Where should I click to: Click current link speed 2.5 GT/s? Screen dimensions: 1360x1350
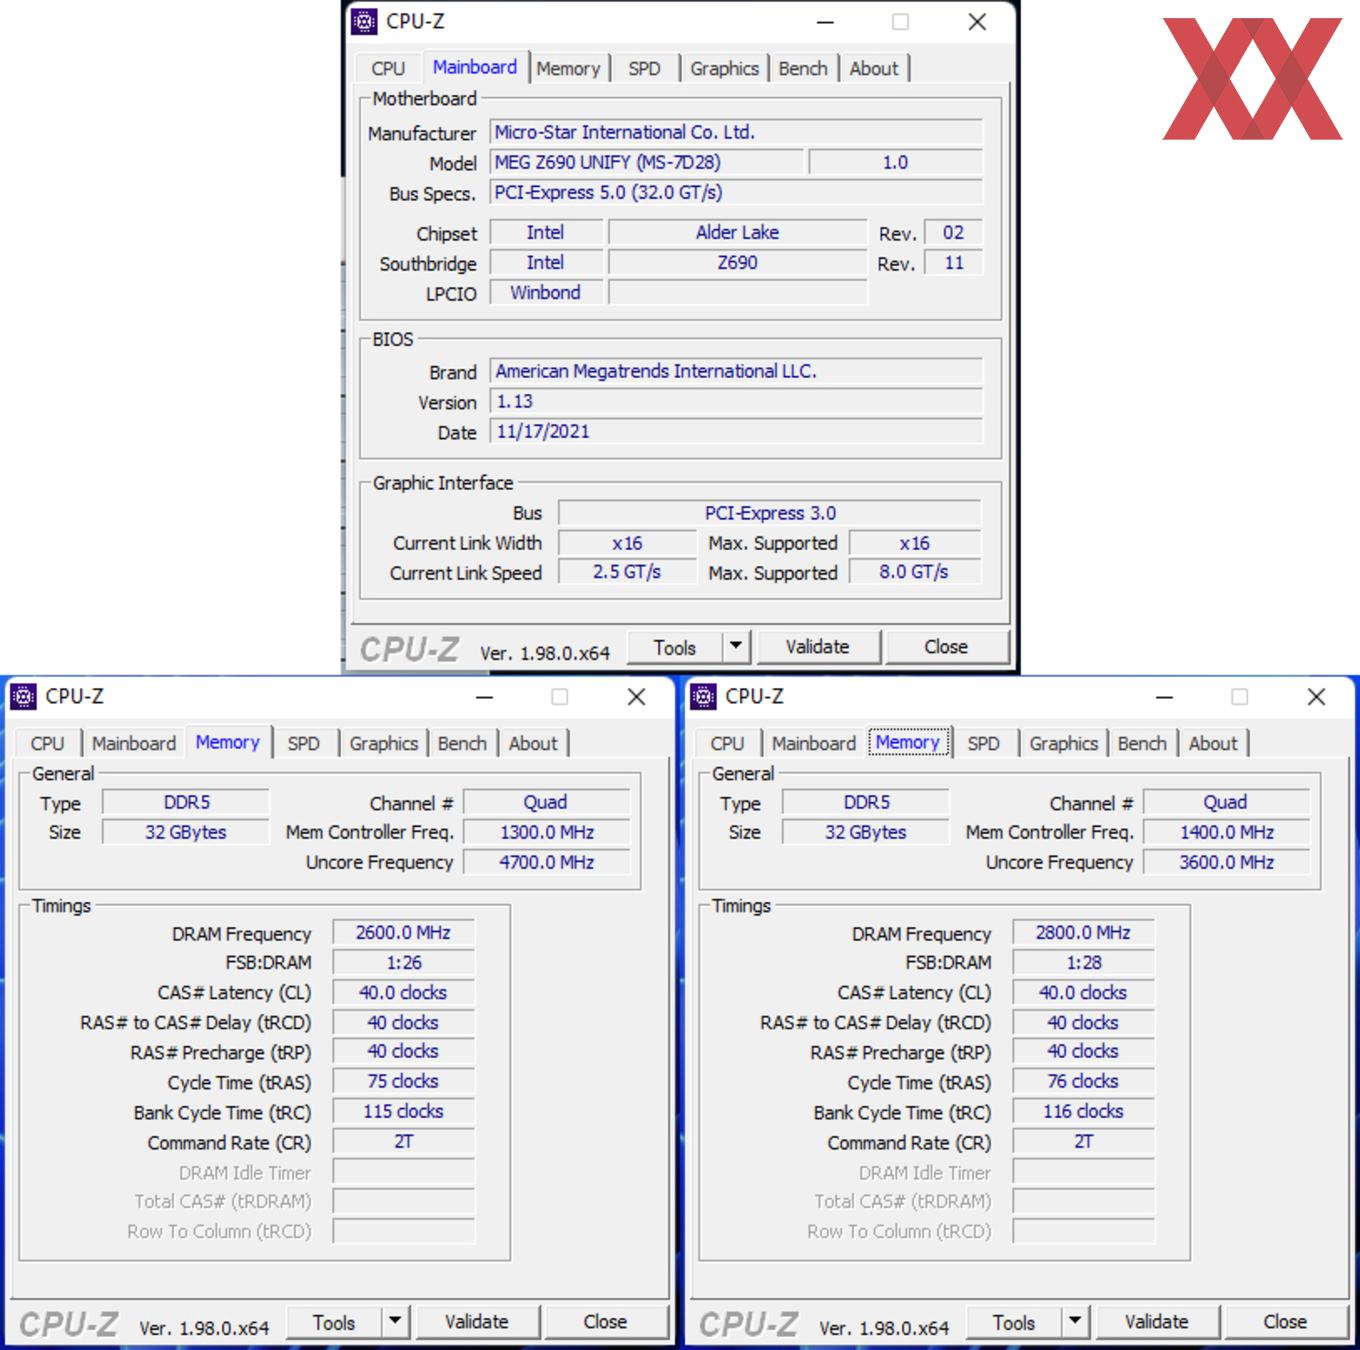(627, 572)
